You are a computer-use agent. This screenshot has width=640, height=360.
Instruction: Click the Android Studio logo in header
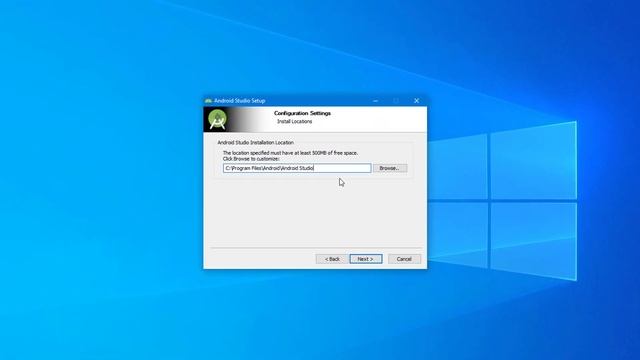pyautogui.click(x=218, y=119)
